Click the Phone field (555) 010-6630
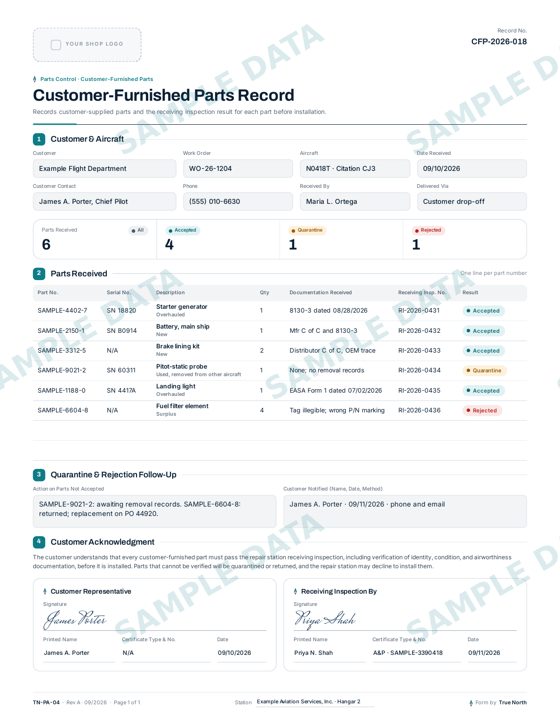 (238, 202)
